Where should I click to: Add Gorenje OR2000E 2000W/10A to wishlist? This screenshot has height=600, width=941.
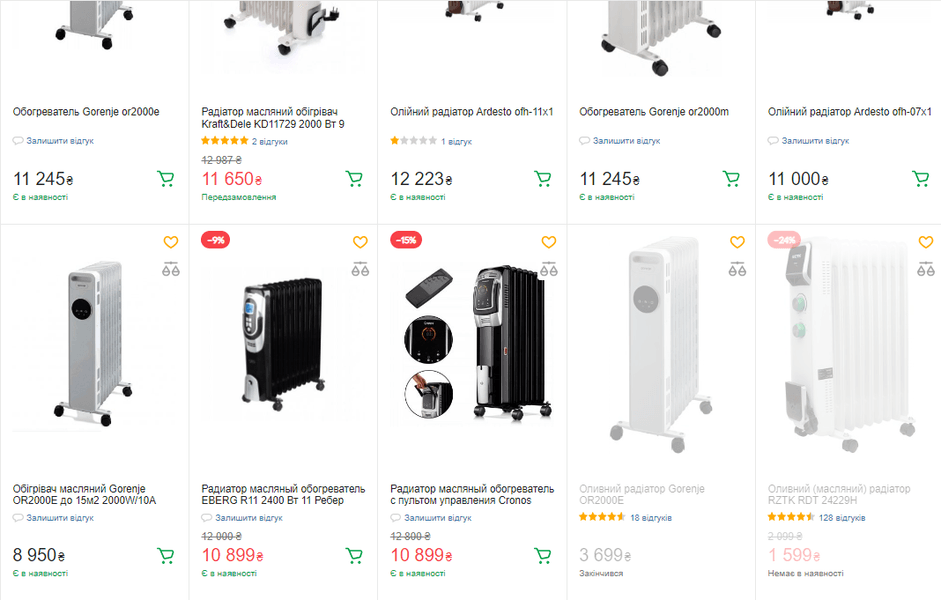point(171,242)
